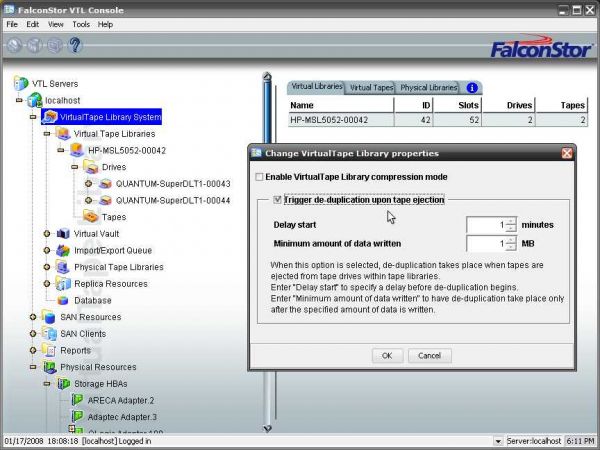Click the Database icon
The width and height of the screenshot is (600, 450).
tap(63, 300)
